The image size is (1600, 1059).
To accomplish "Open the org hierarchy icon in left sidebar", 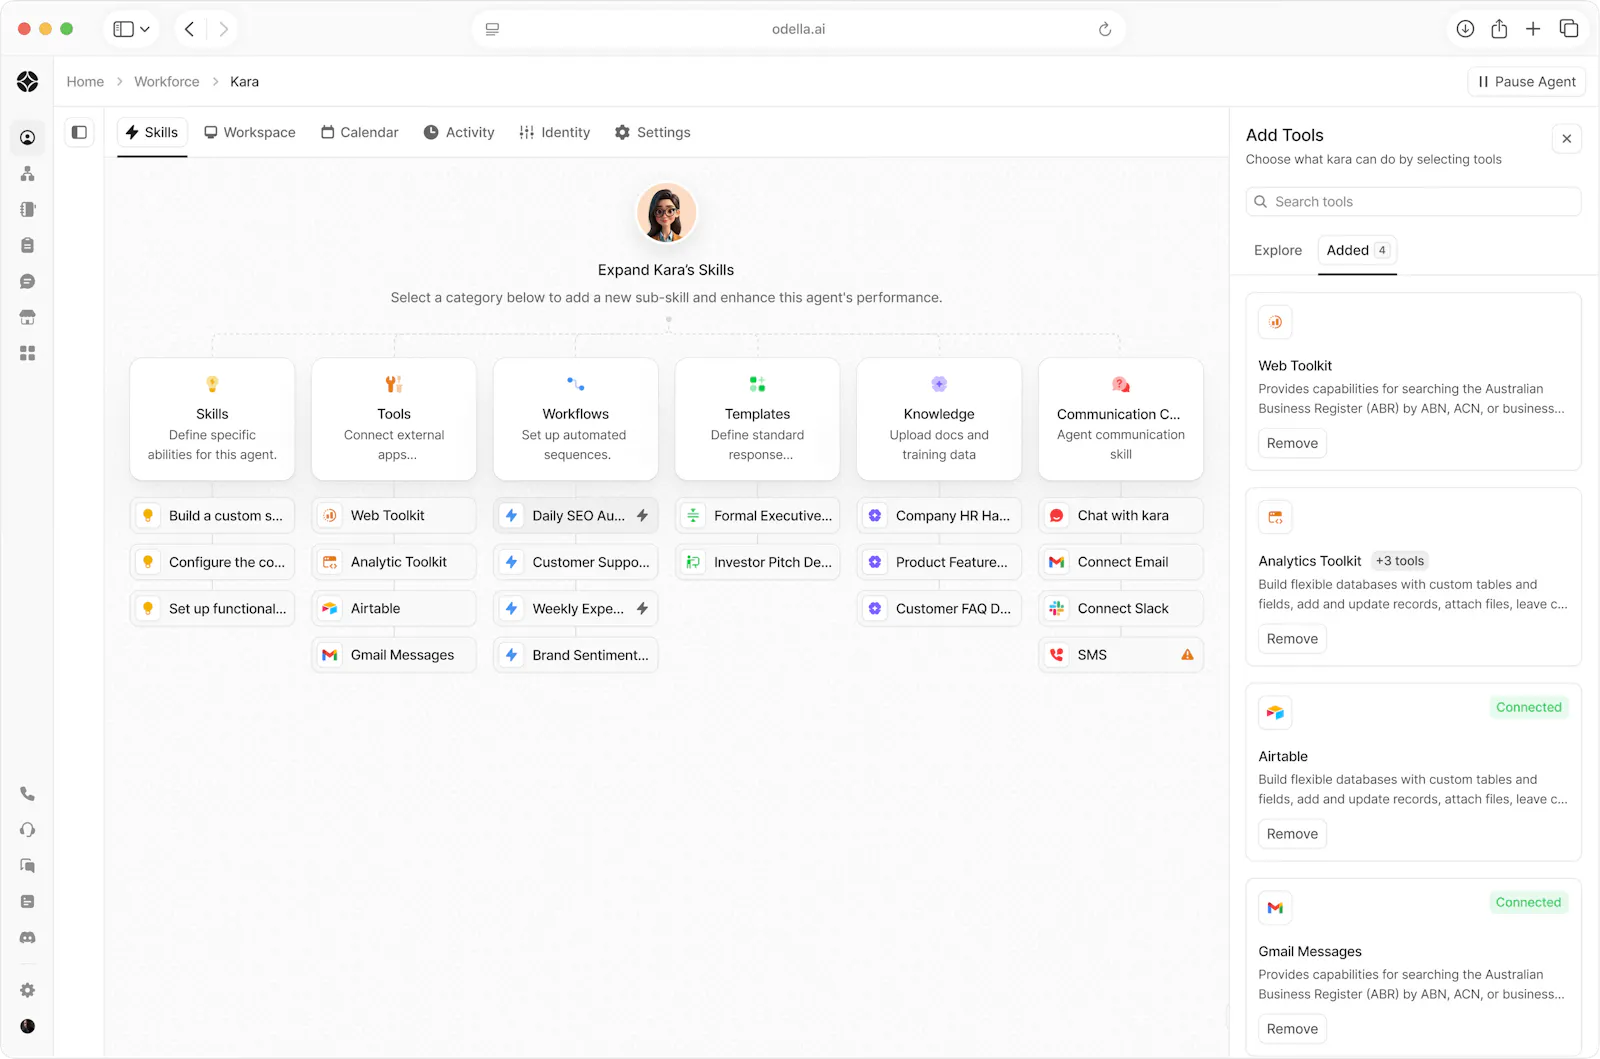I will tap(27, 174).
